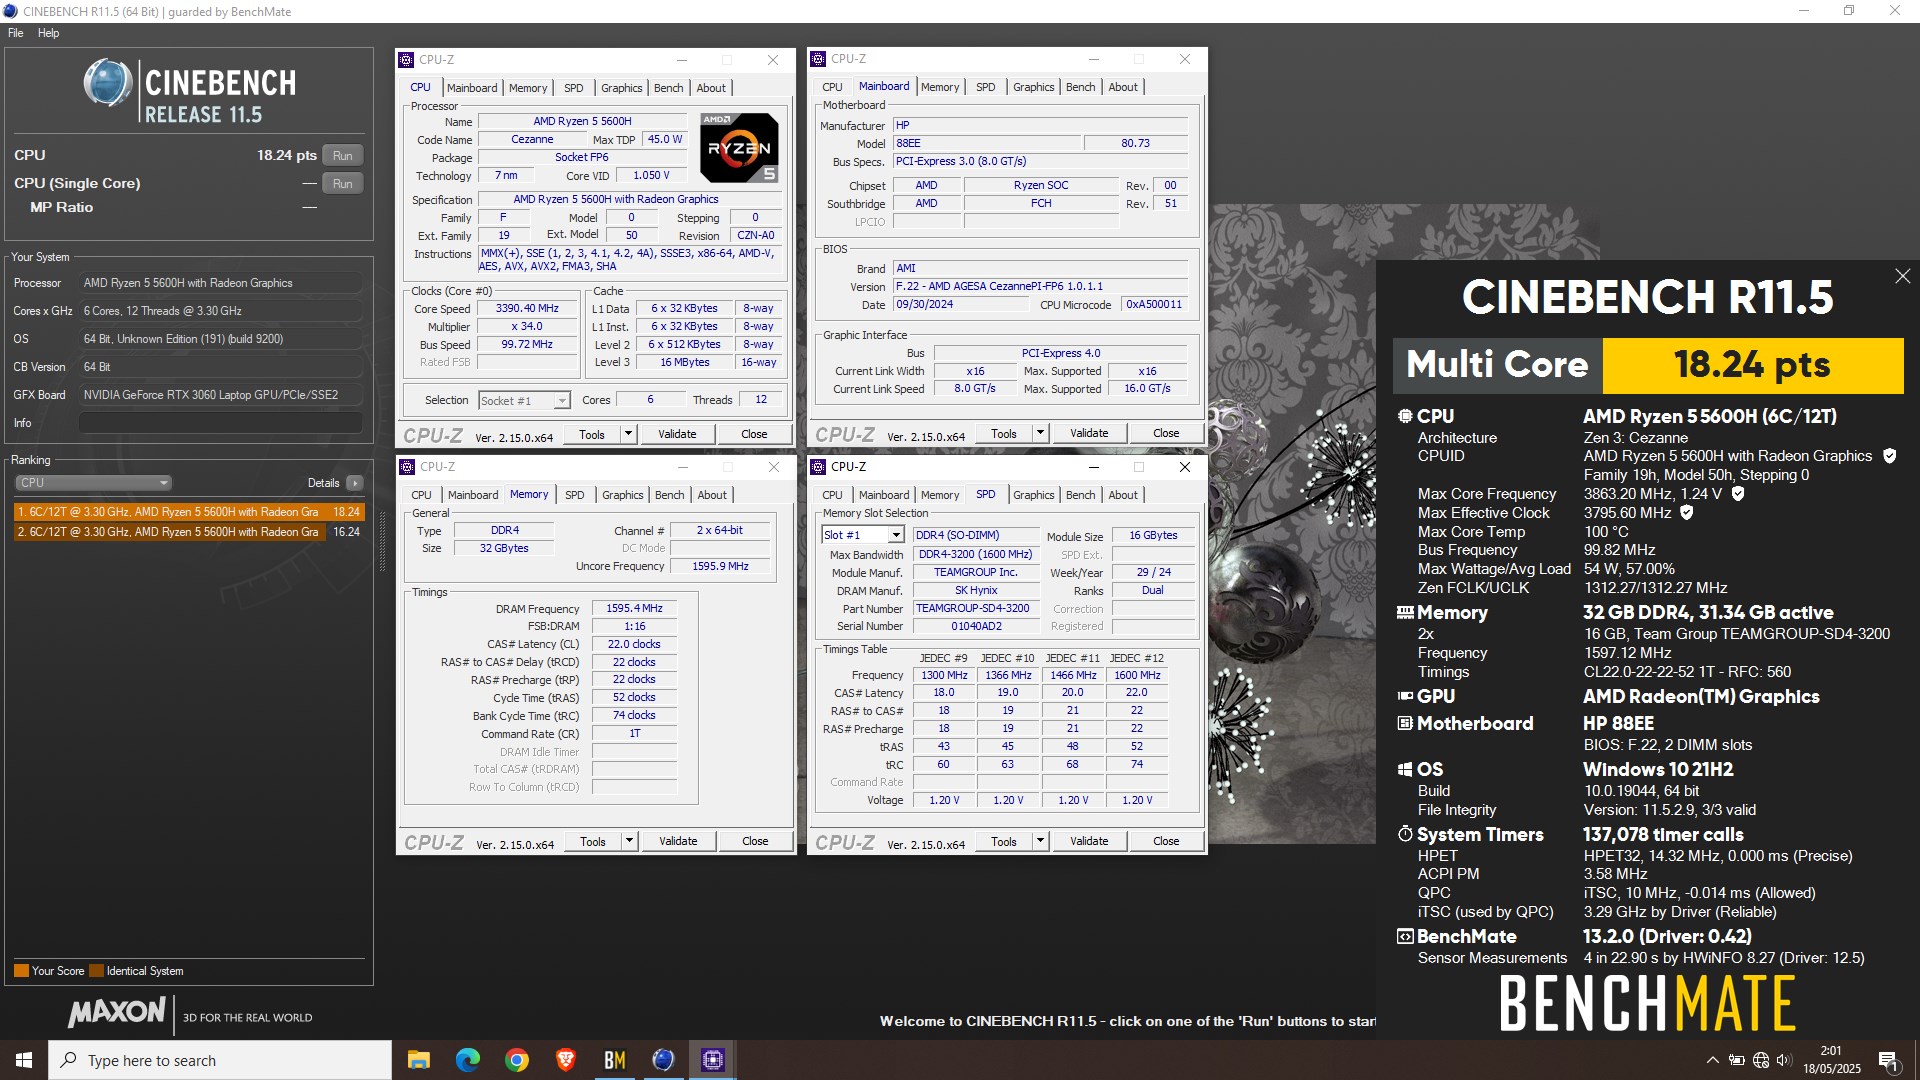Open the network tray icon
This screenshot has height=1080, width=1920.
[x=1761, y=1061]
